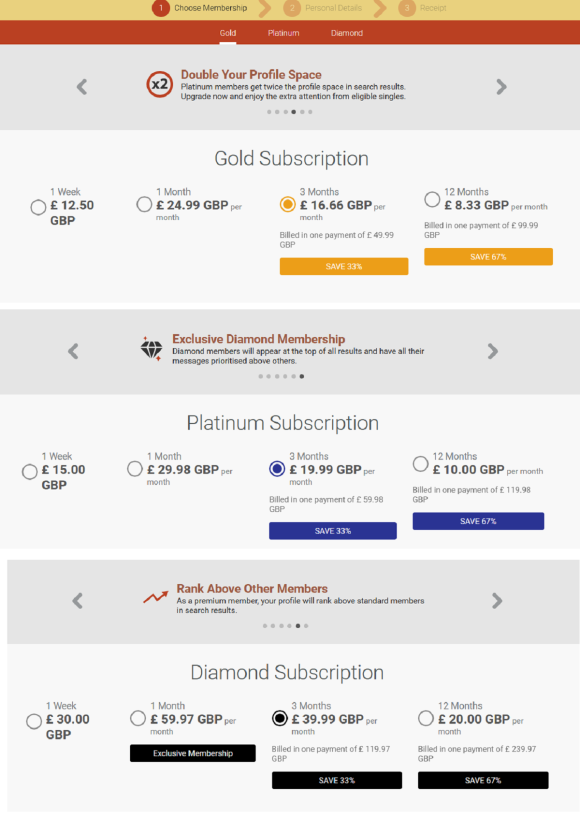Viewport: 580px width, 819px height.
Task: Go back in Rank Above Other Members banner
Action: 77,601
